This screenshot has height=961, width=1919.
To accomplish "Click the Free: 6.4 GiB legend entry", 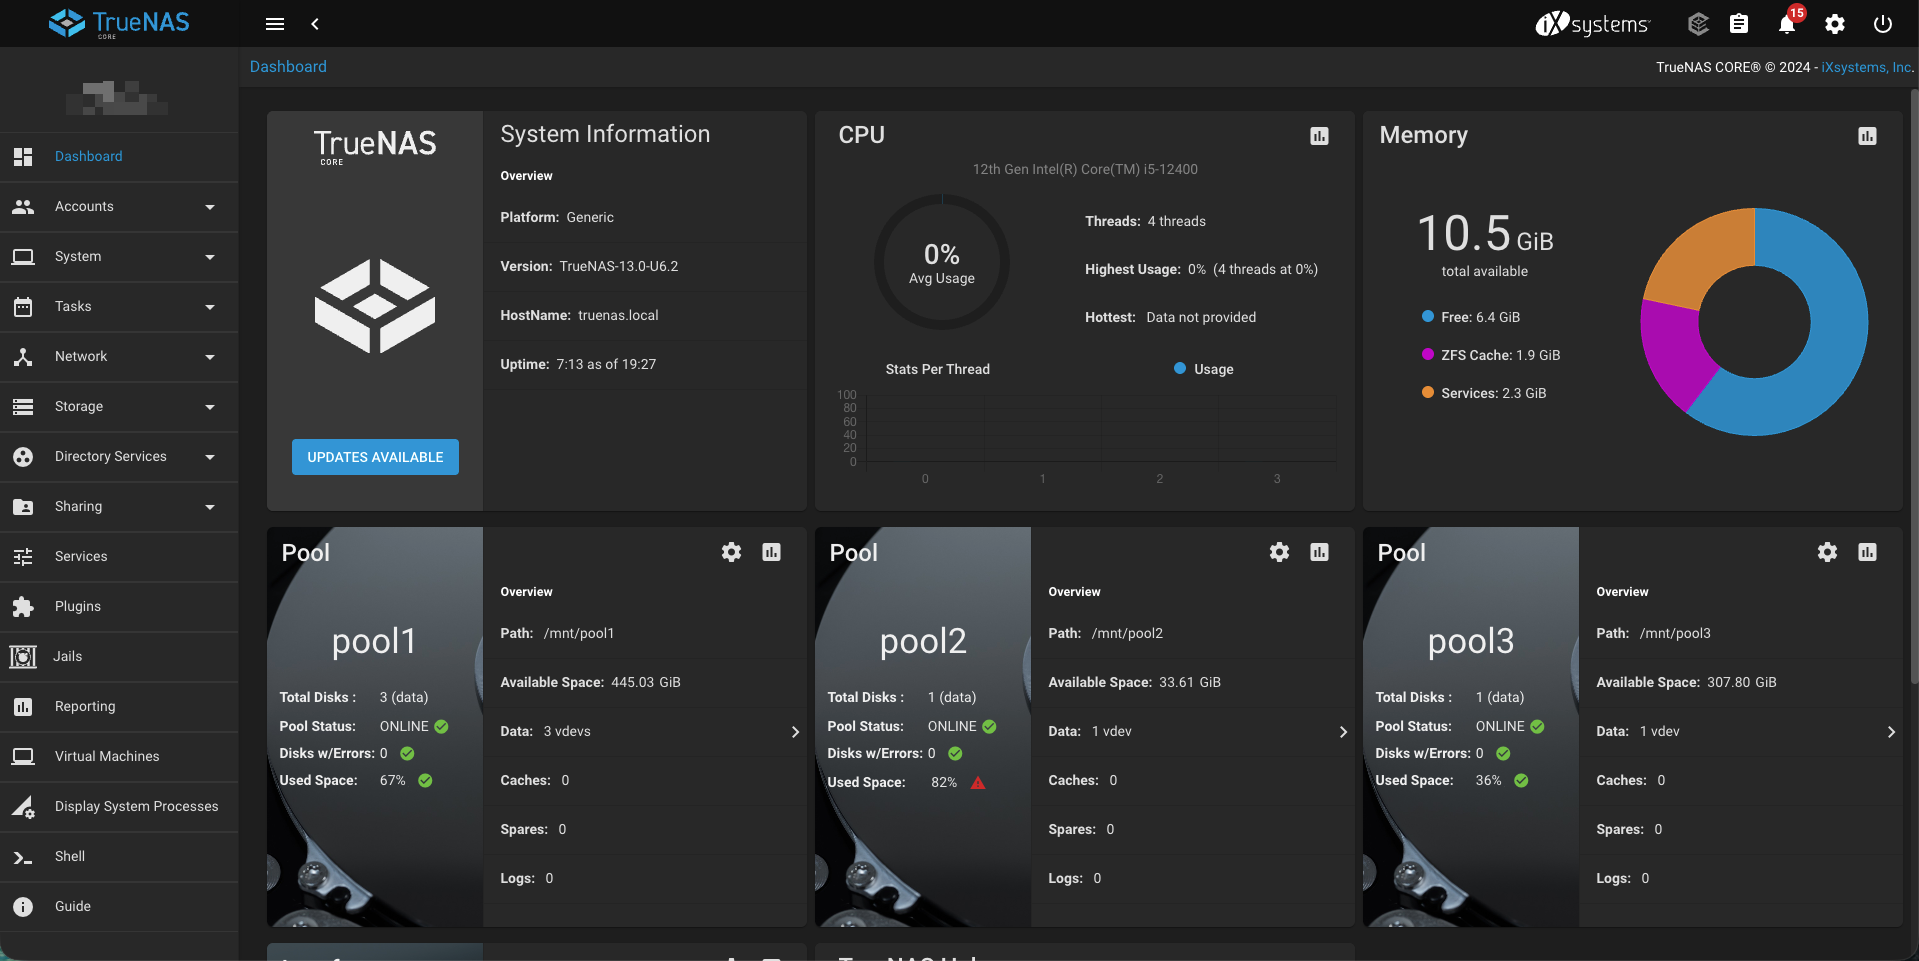I will pyautogui.click(x=1471, y=317).
